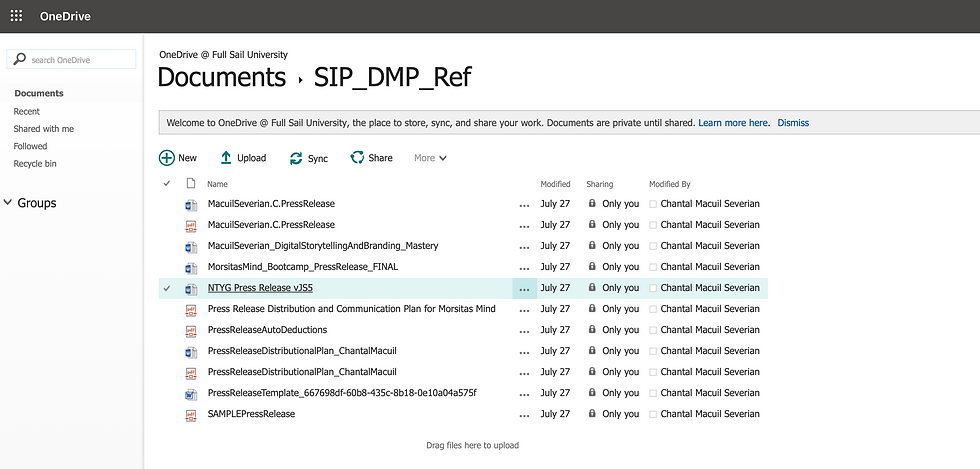Click PDF icon for PressReleaseAutoDeductions
This screenshot has width=980, height=469.
coord(191,331)
